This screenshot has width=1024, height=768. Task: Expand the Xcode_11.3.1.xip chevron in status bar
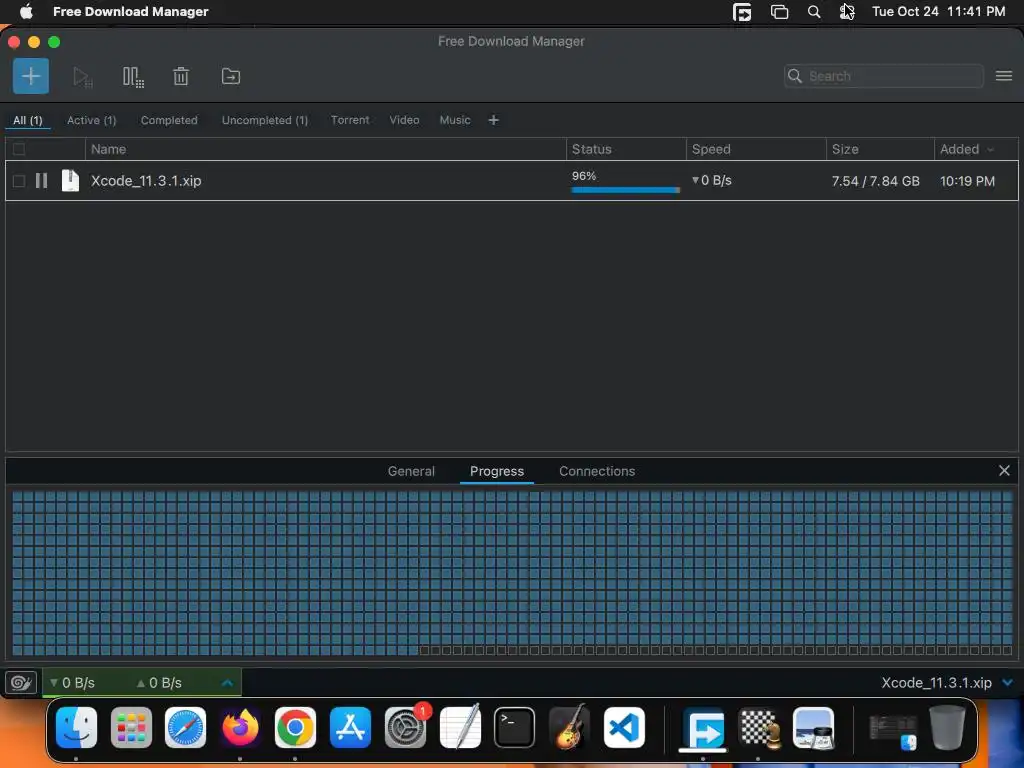pyautogui.click(x=1008, y=683)
